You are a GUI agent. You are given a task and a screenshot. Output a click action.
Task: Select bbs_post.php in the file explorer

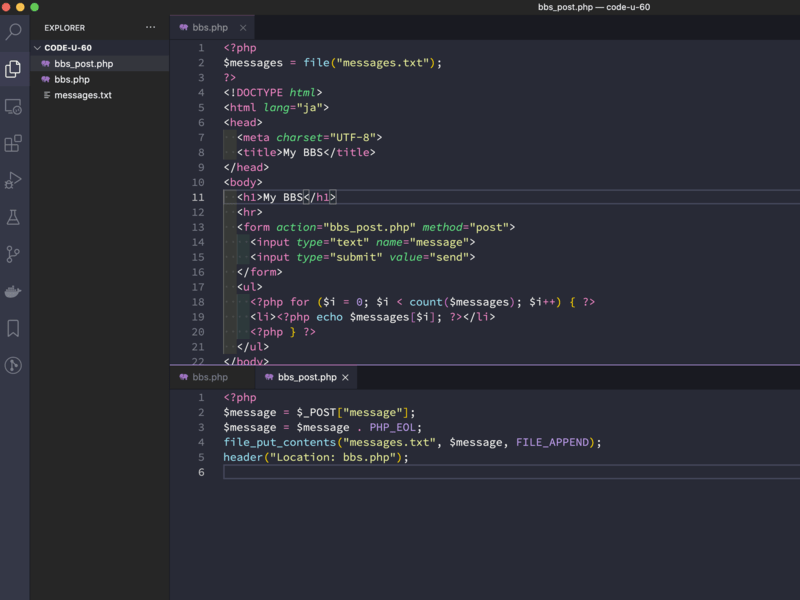[83, 63]
